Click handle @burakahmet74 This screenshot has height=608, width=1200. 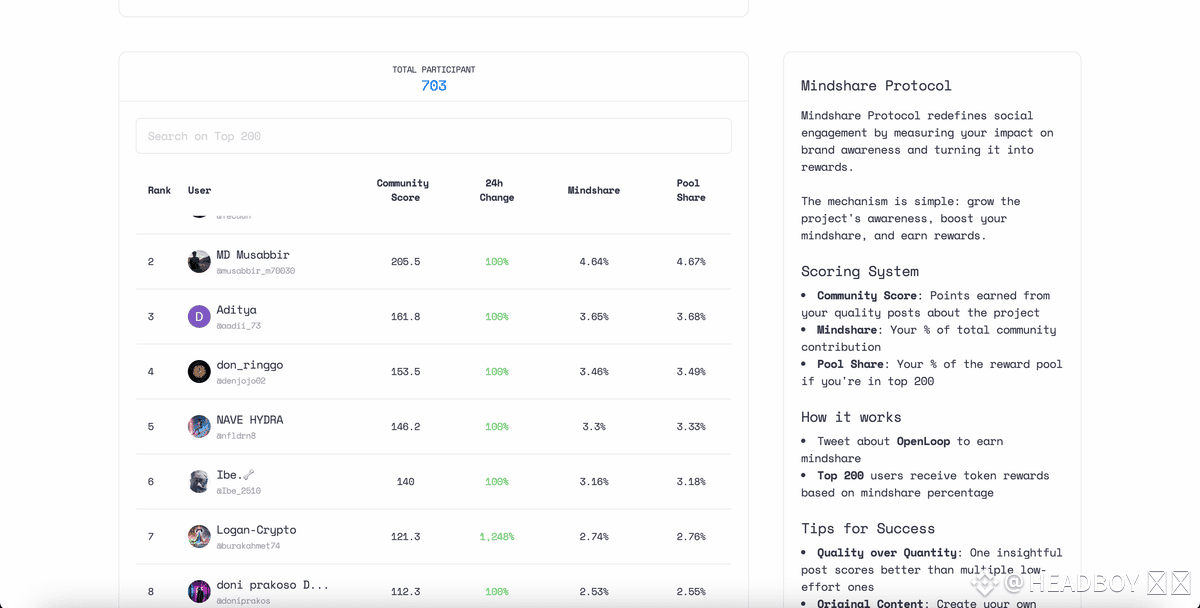click(248, 546)
